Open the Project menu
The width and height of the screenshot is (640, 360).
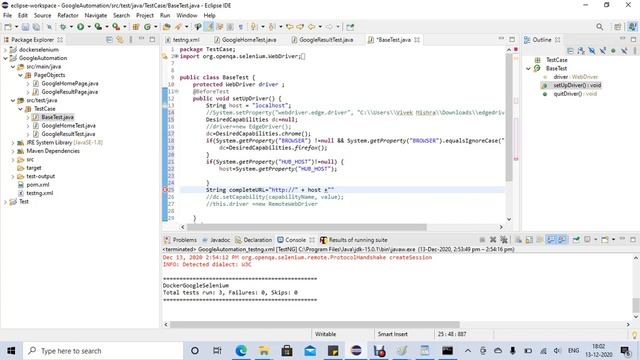(x=144, y=15)
